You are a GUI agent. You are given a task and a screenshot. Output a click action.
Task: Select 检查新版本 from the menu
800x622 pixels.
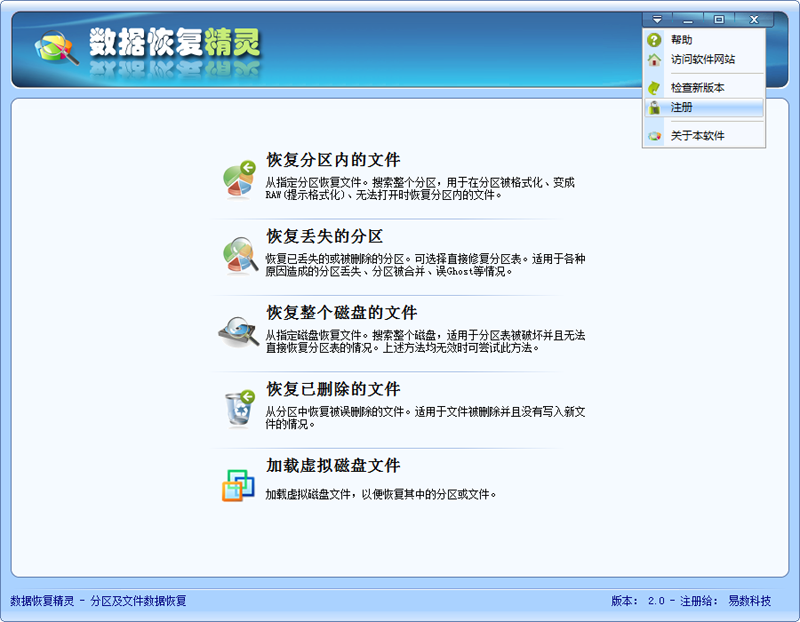(700, 88)
